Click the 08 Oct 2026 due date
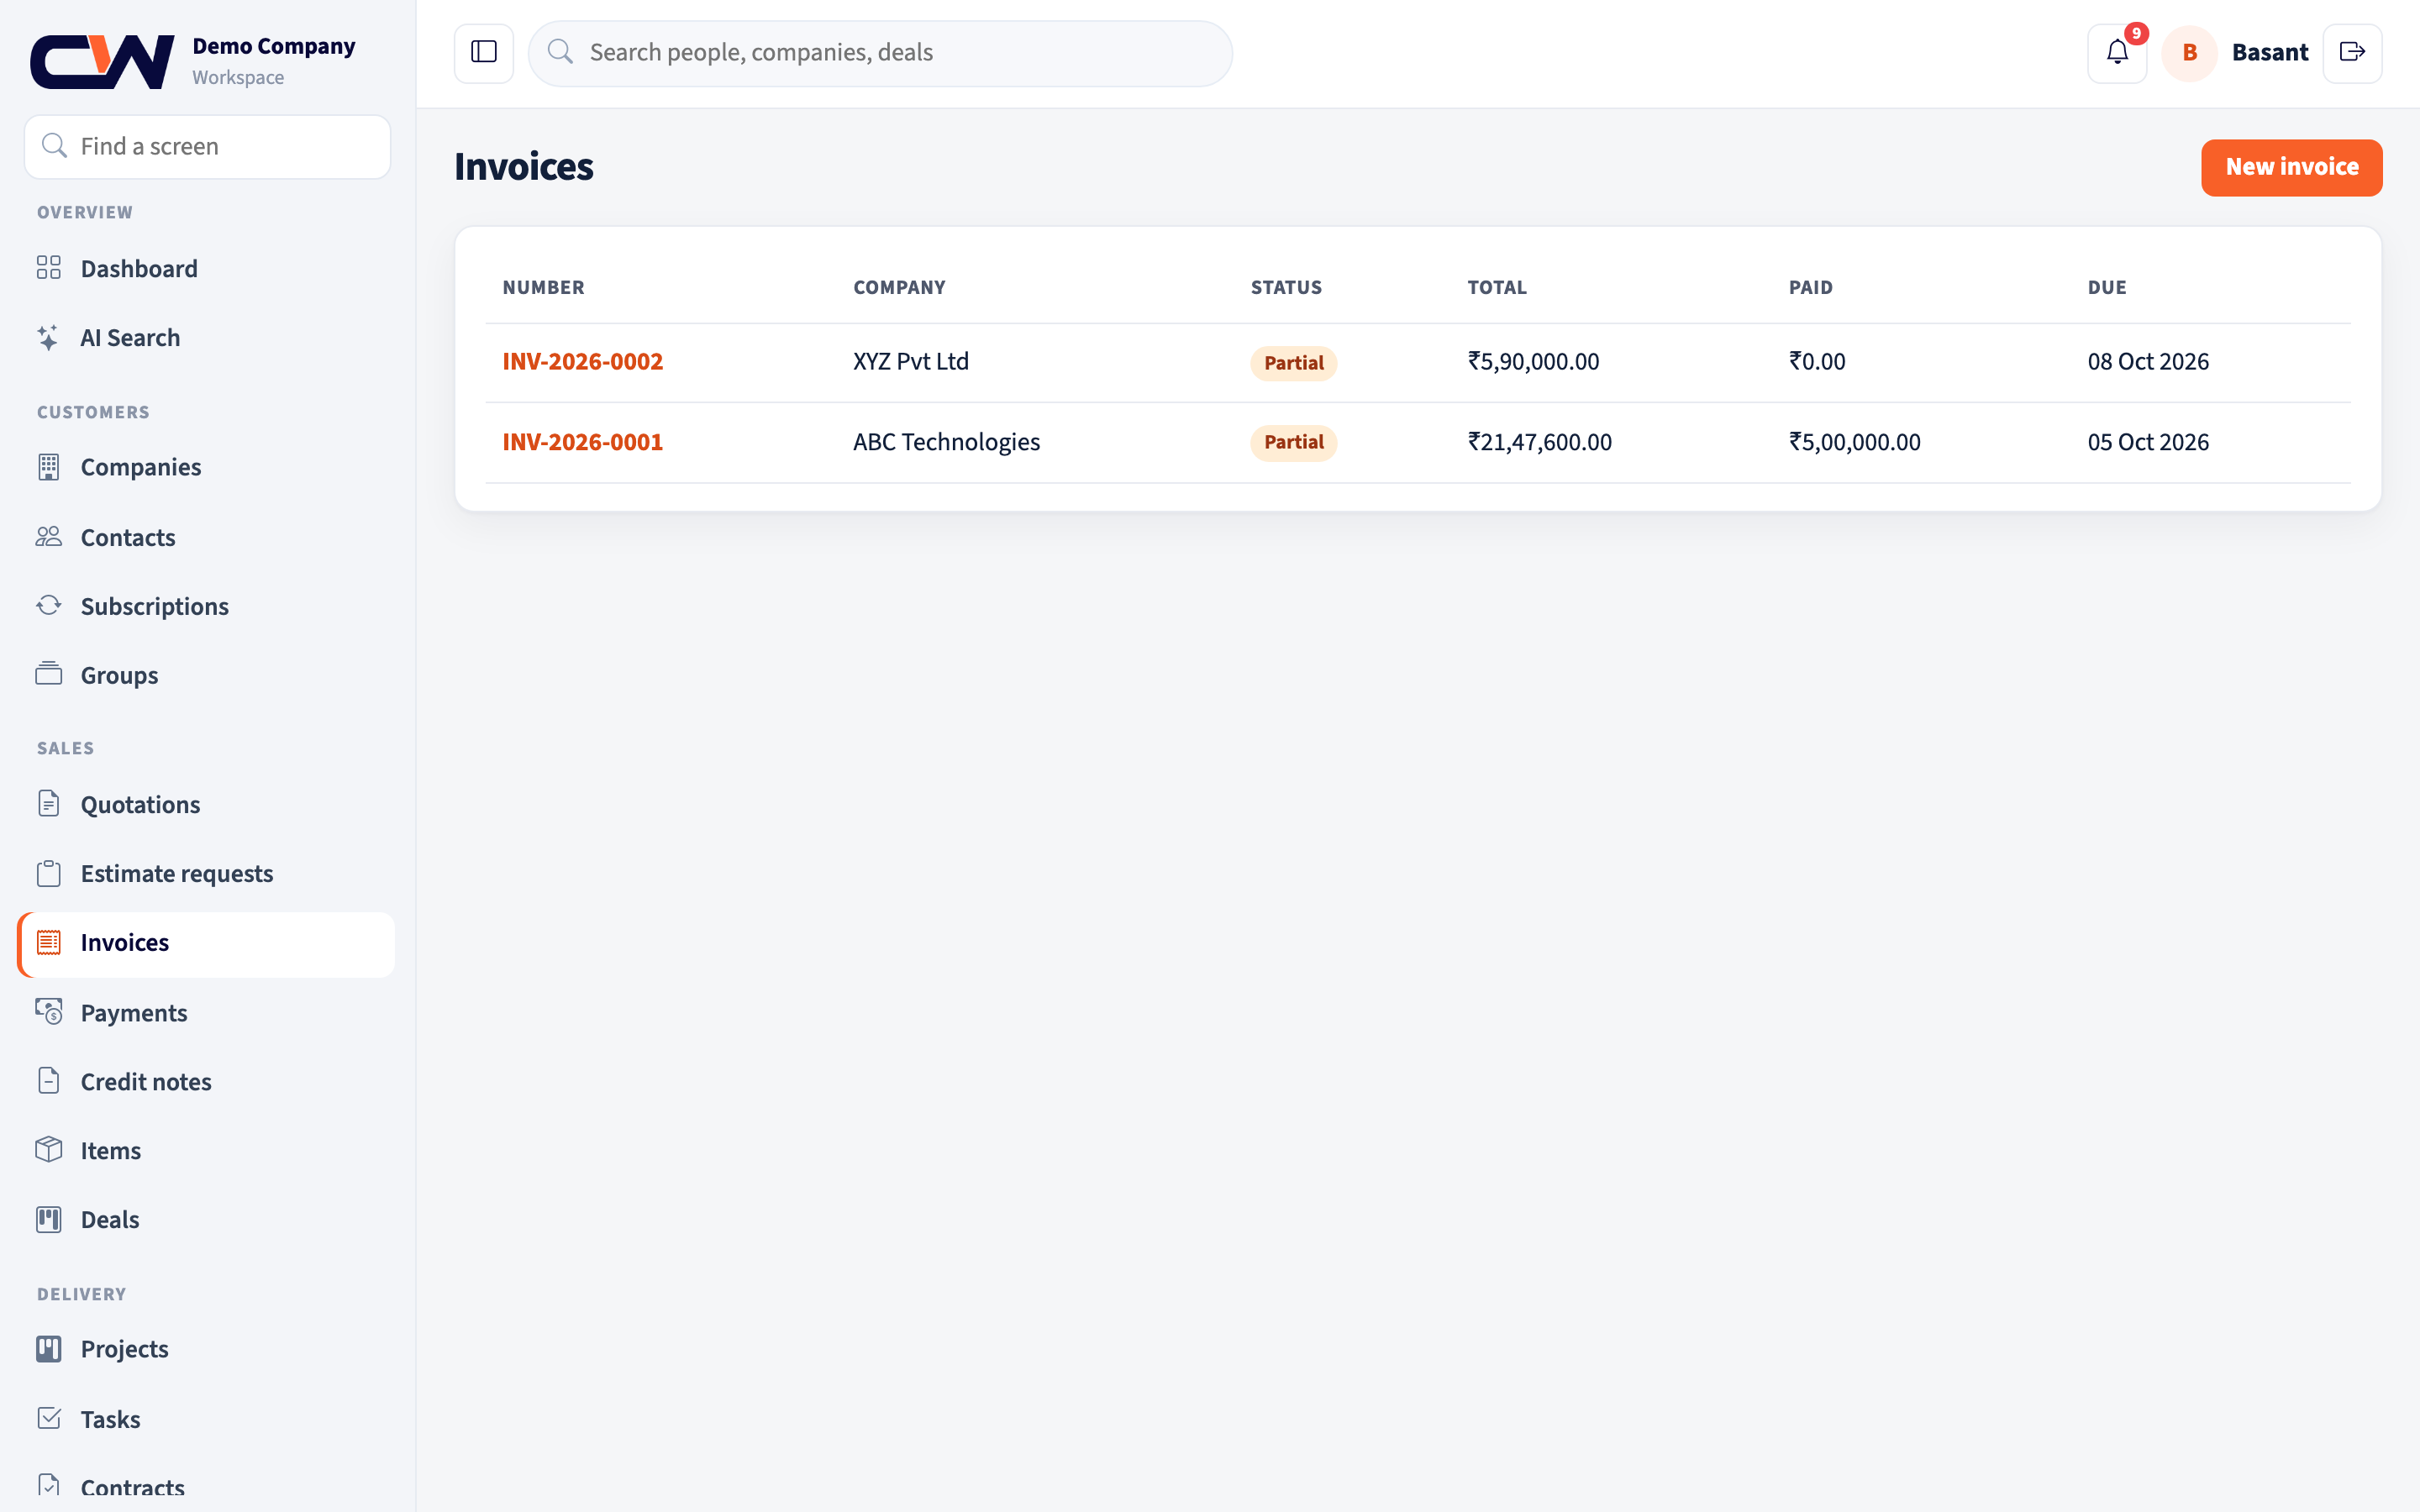Image resolution: width=2420 pixels, height=1512 pixels. (x=2148, y=361)
